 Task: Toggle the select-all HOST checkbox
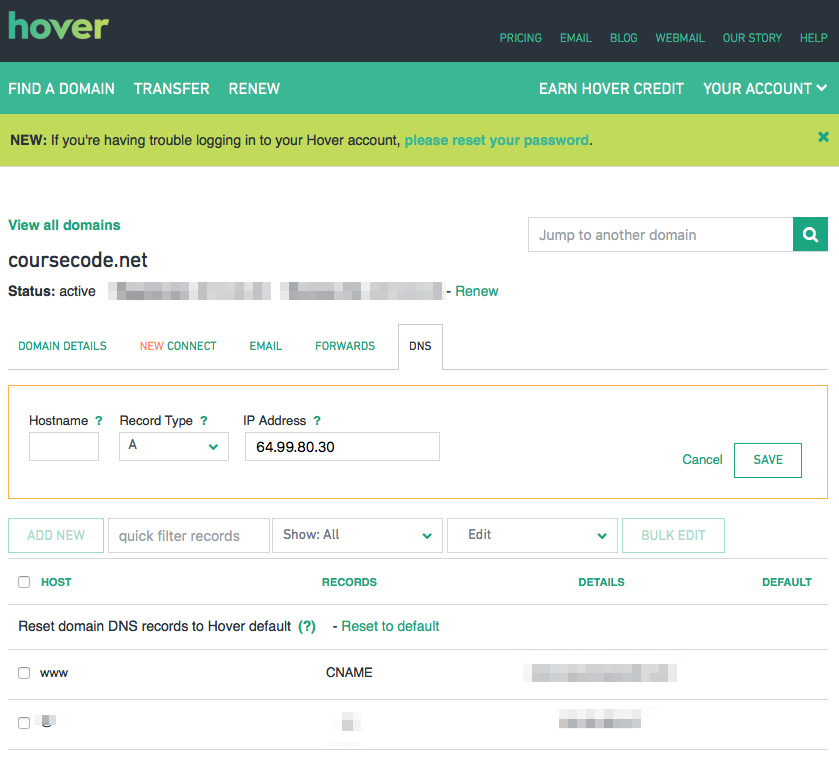24,582
